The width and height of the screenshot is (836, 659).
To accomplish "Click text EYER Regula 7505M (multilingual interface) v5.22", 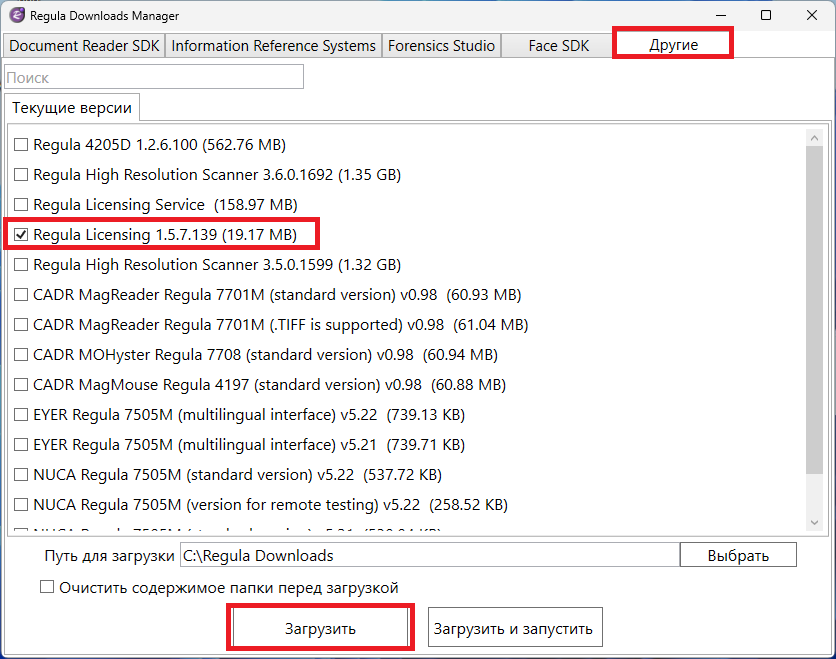I will (x=205, y=414).
